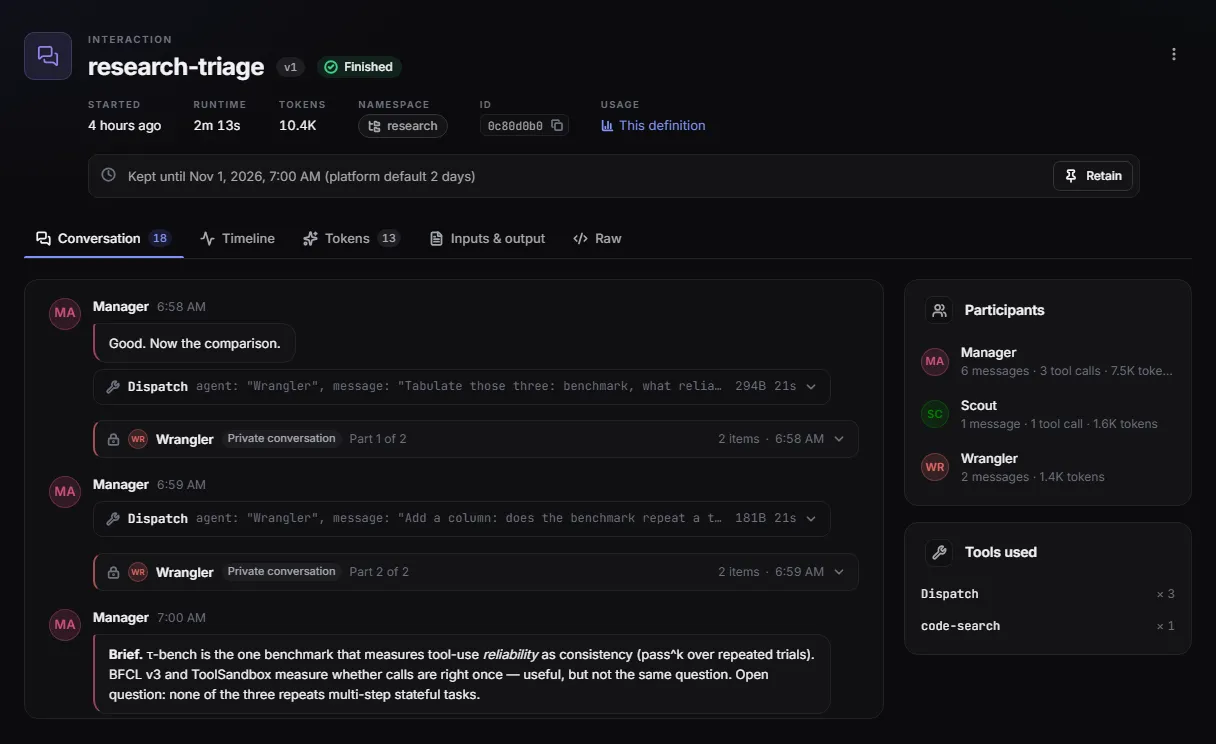Click the lock icon on Wrangler Part 1
1216x744 pixels.
pyautogui.click(x=113, y=439)
